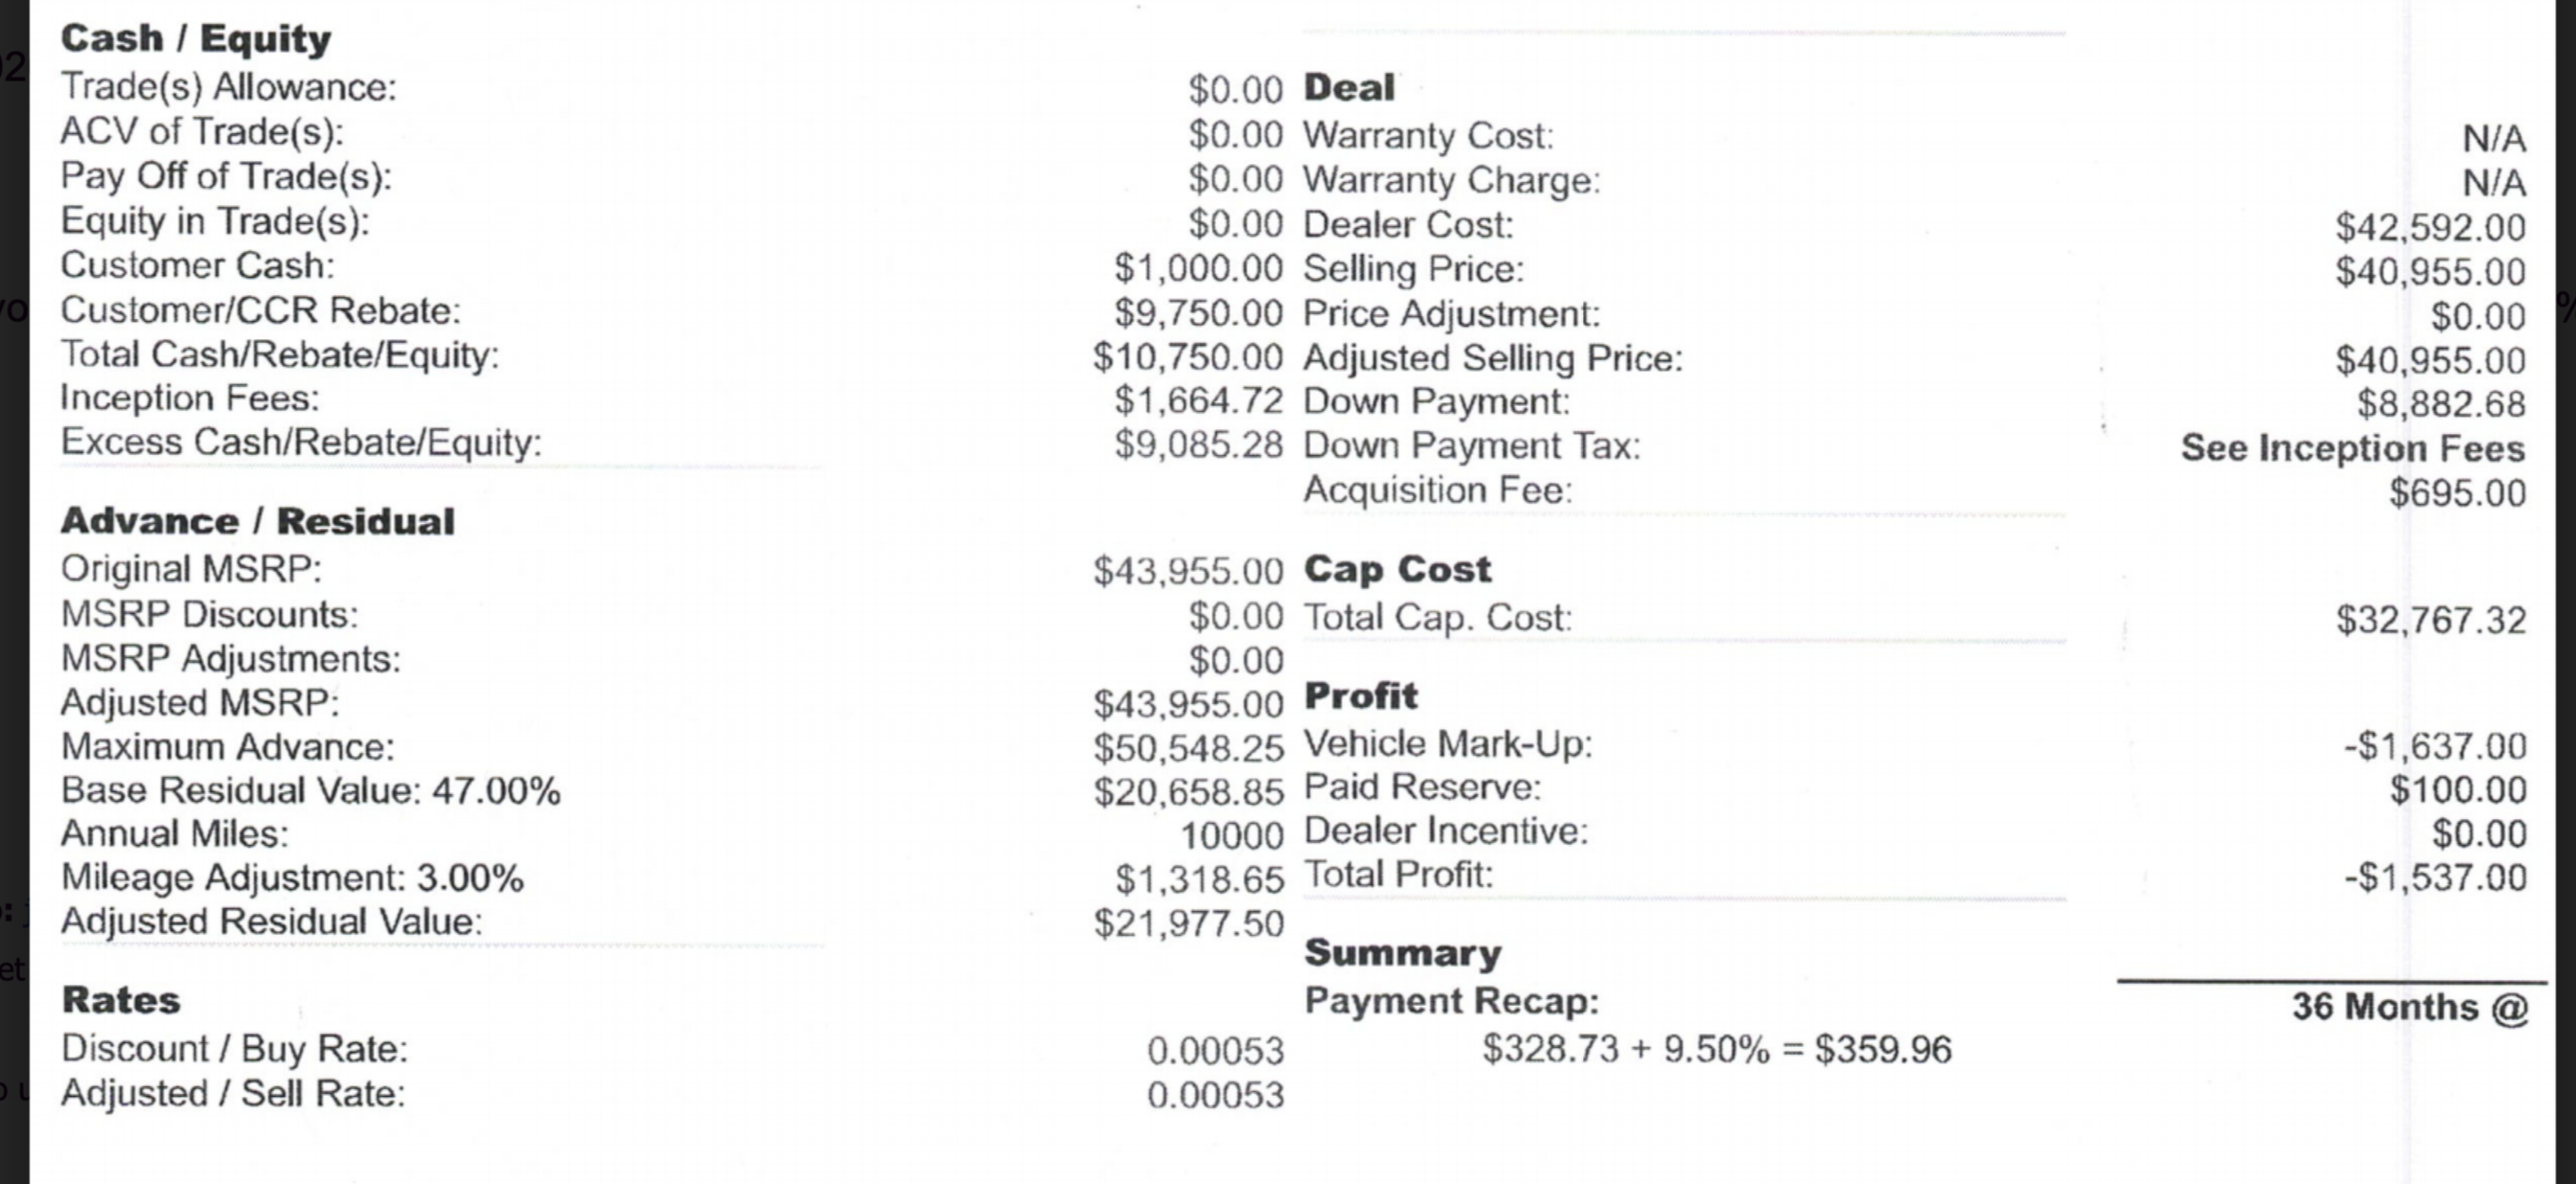
Task: Select the Customer/CCR Rebate $9,750.00 amount
Action: (1197, 313)
